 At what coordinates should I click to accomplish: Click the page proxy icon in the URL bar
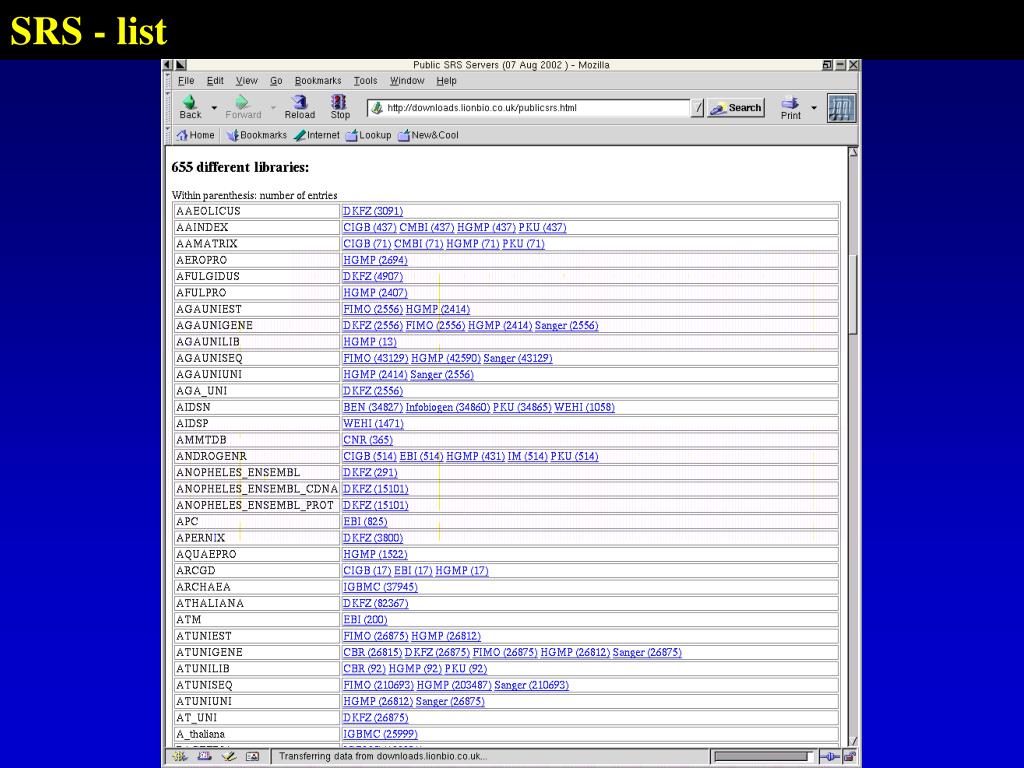coord(377,108)
